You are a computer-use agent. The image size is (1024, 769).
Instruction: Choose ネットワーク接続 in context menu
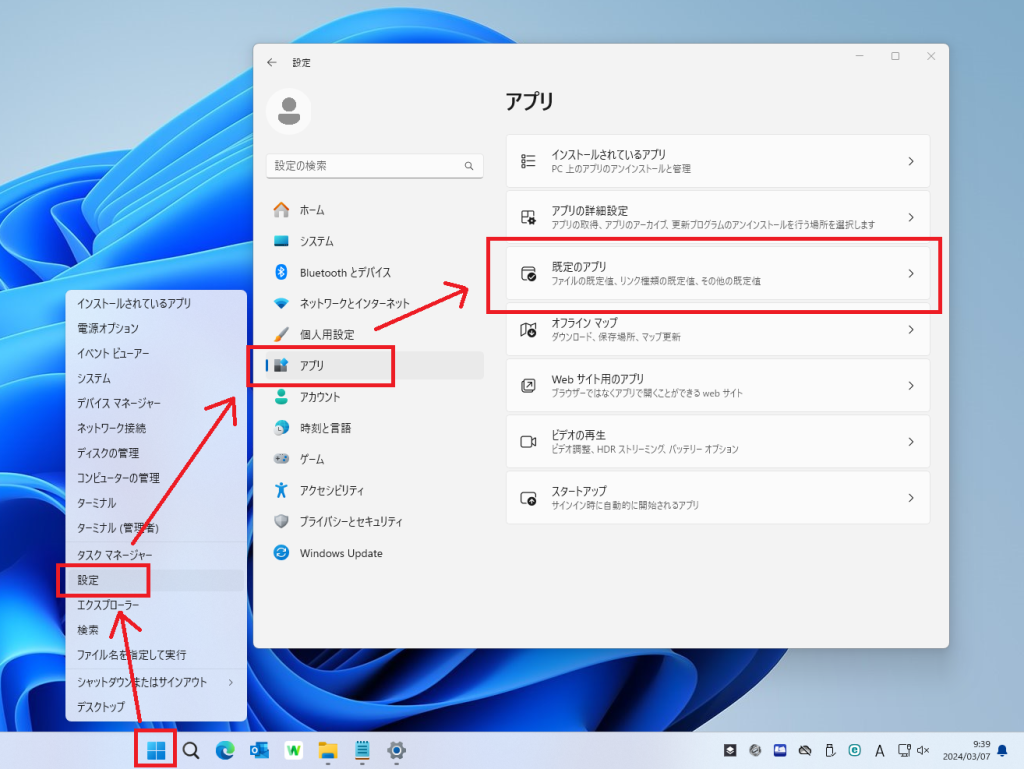click(156, 428)
